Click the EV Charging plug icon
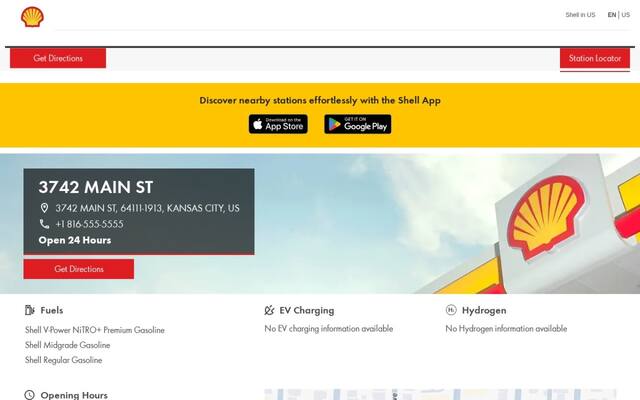Screen dimensions: 640x400 click(269, 311)
